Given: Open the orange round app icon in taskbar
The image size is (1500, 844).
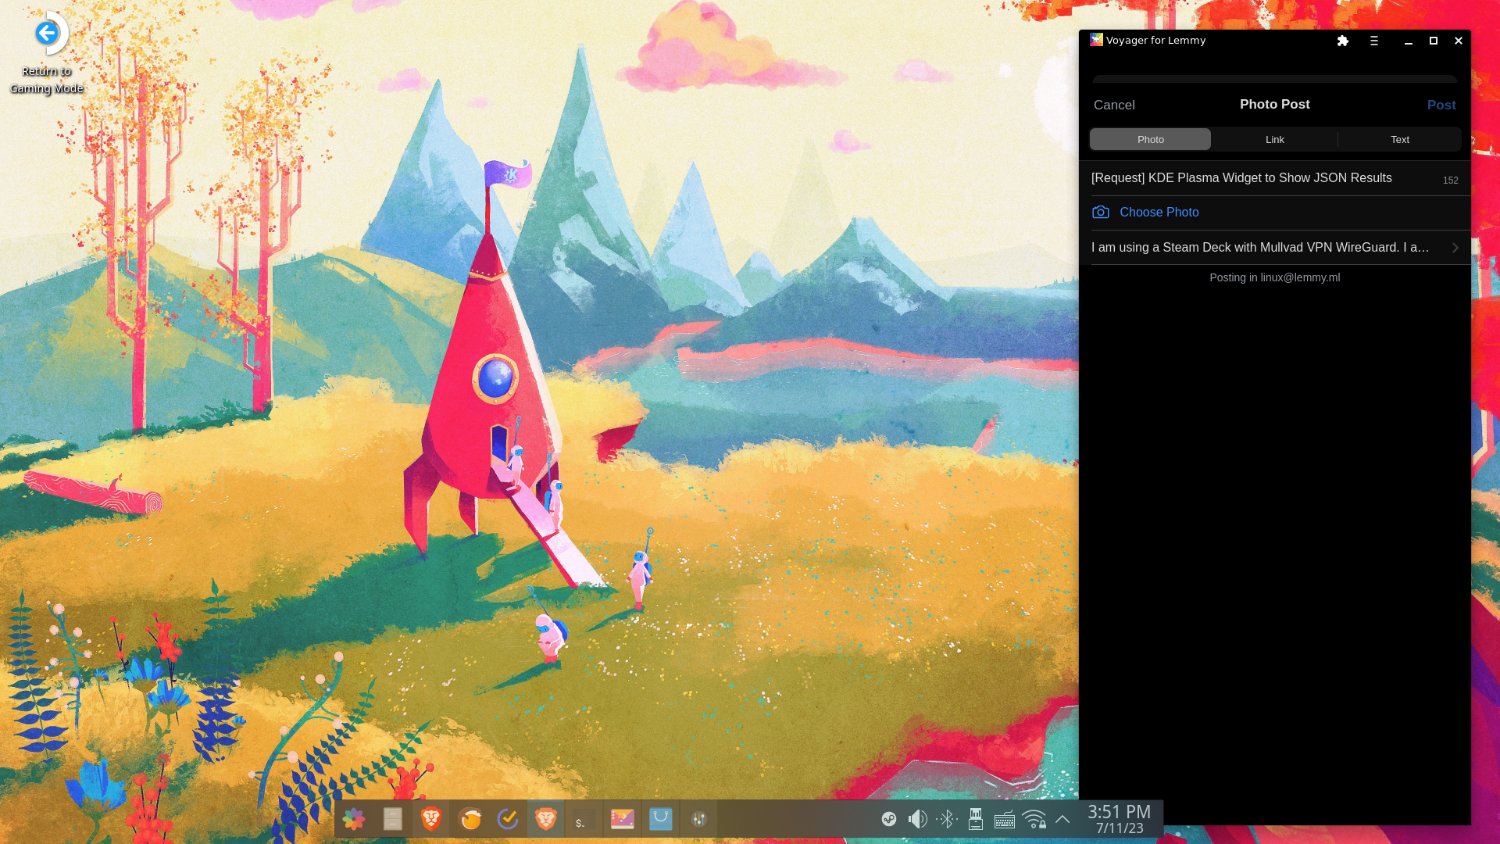Looking at the screenshot, I should point(470,819).
